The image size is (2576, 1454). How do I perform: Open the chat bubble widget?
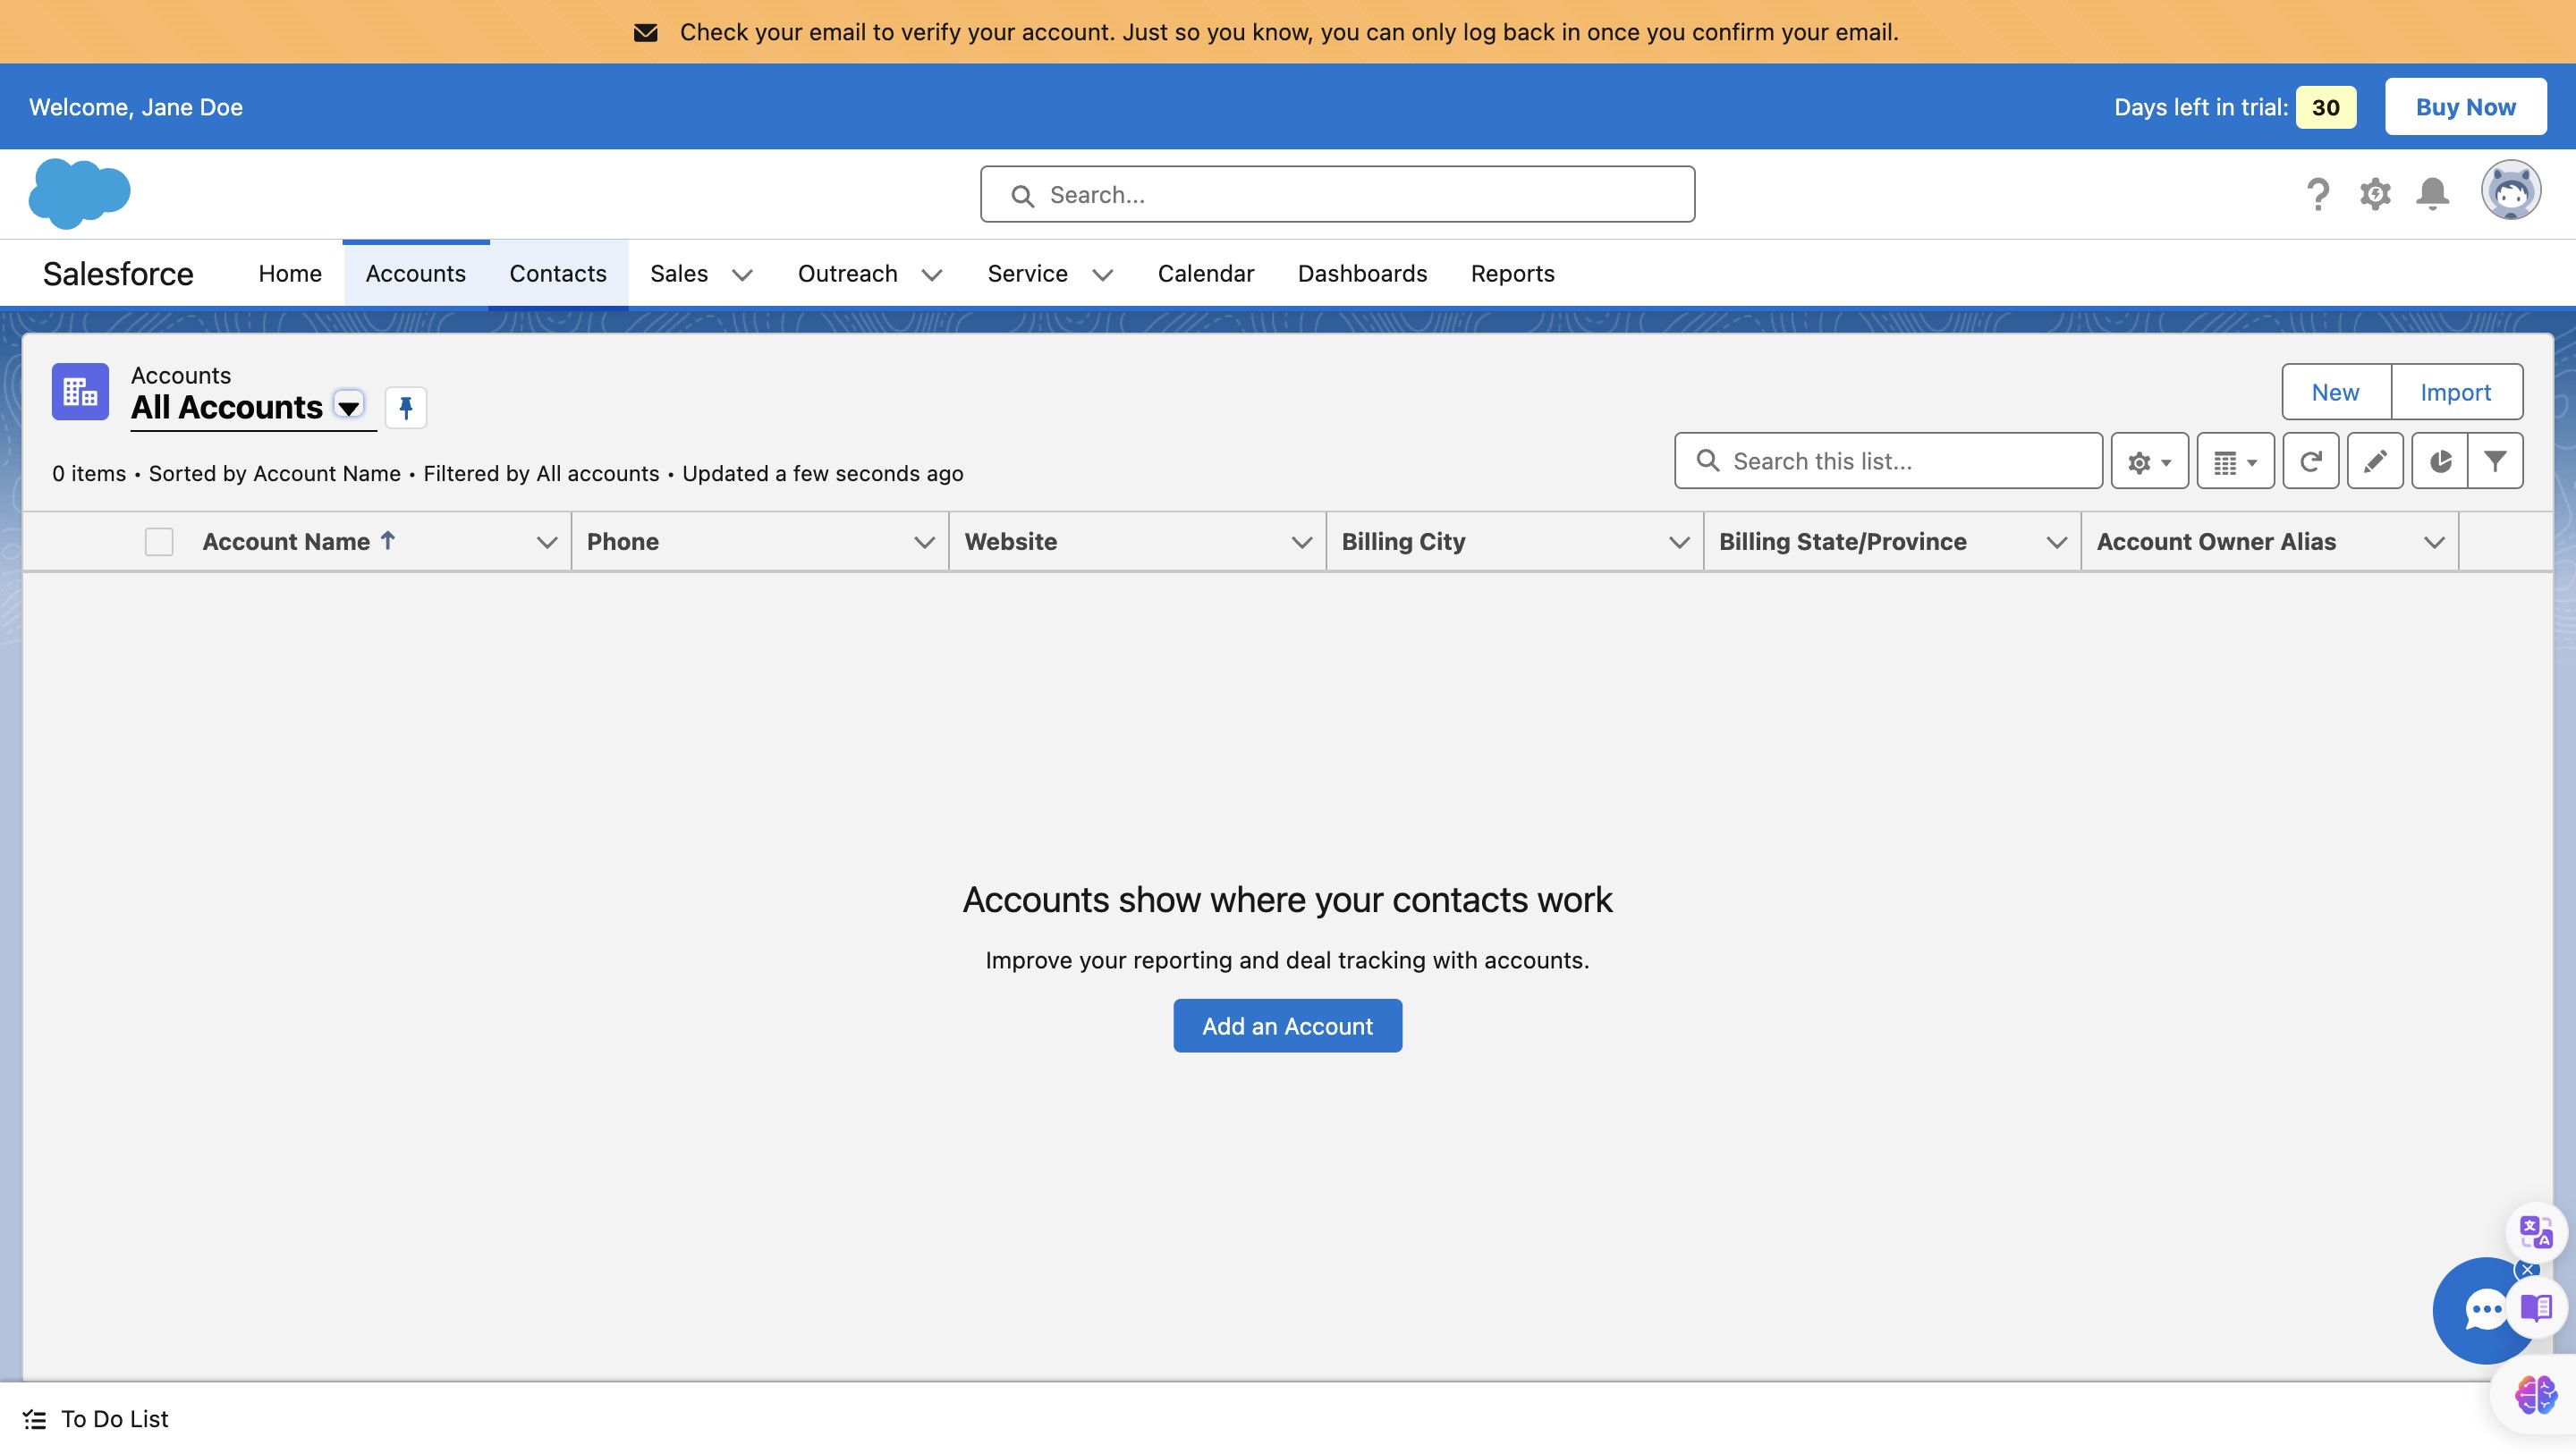[2482, 1310]
